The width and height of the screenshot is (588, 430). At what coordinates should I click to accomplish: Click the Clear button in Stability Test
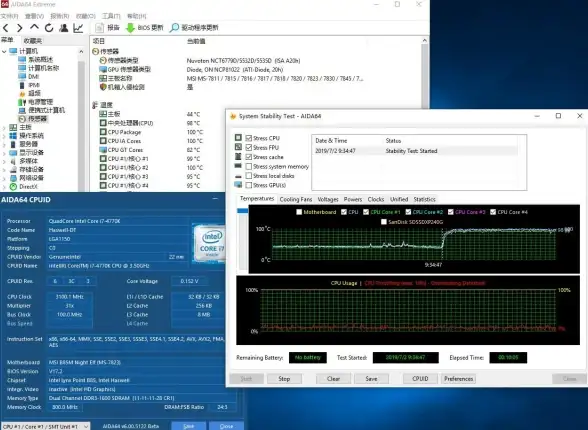pyautogui.click(x=333, y=379)
